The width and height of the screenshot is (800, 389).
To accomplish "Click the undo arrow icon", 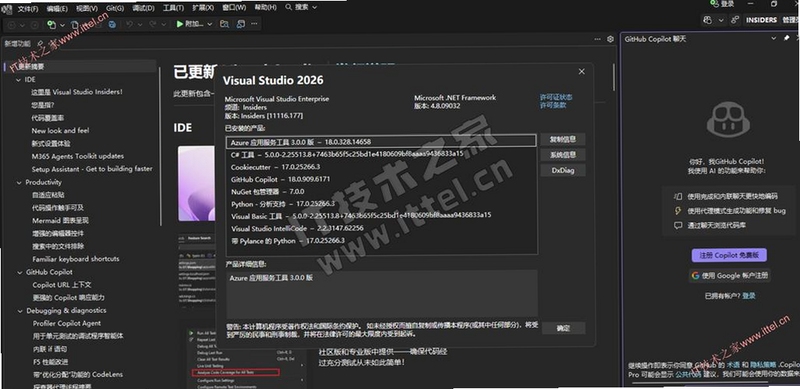I will (x=130, y=24).
